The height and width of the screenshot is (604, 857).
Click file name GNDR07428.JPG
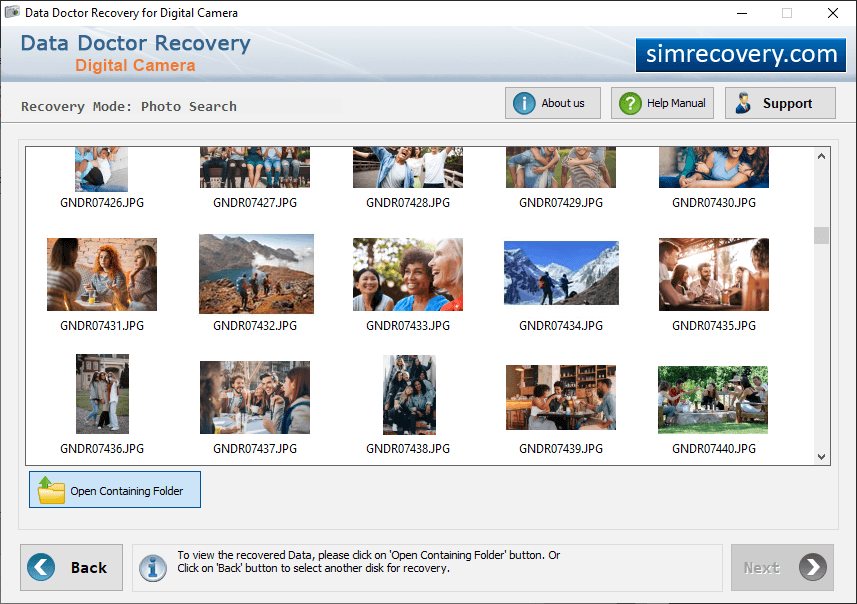tap(408, 203)
